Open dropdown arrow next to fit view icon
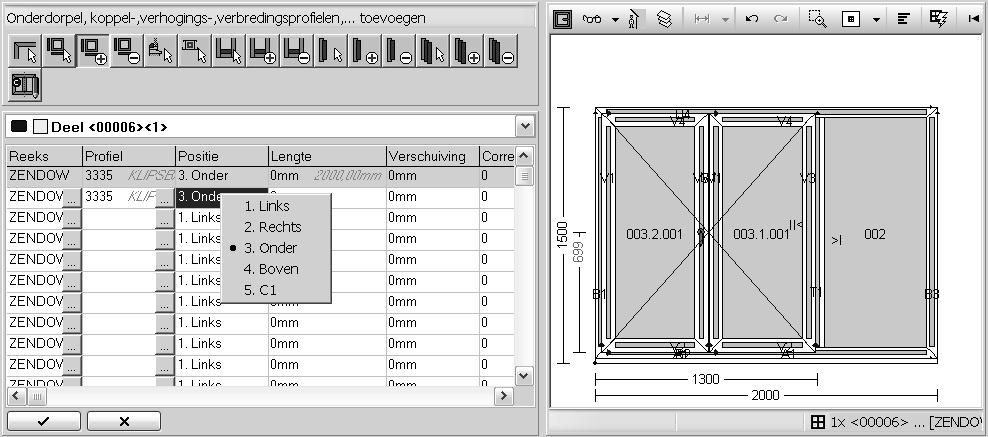This screenshot has width=988, height=437. click(x=876, y=20)
